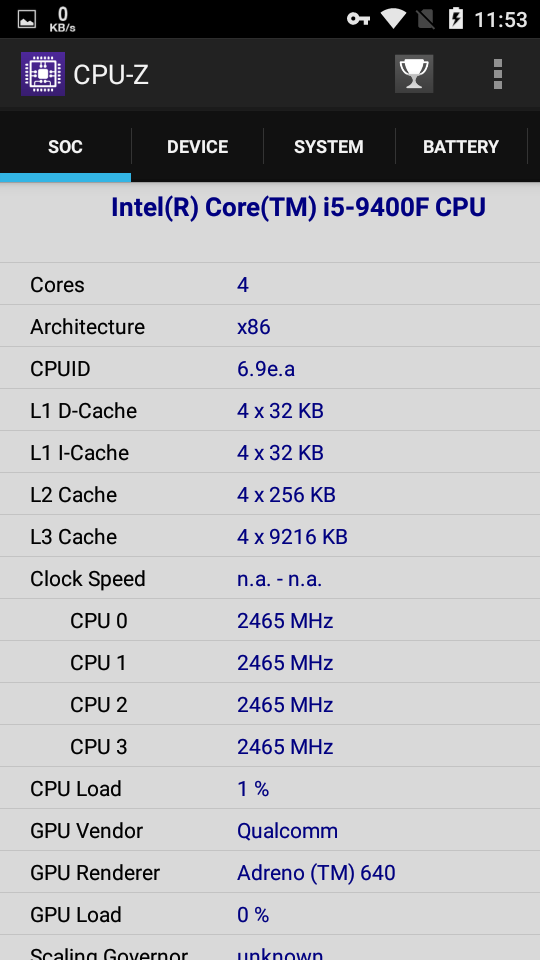The image size is (540, 960).
Task: Select the CPU Load row
Action: [270, 789]
